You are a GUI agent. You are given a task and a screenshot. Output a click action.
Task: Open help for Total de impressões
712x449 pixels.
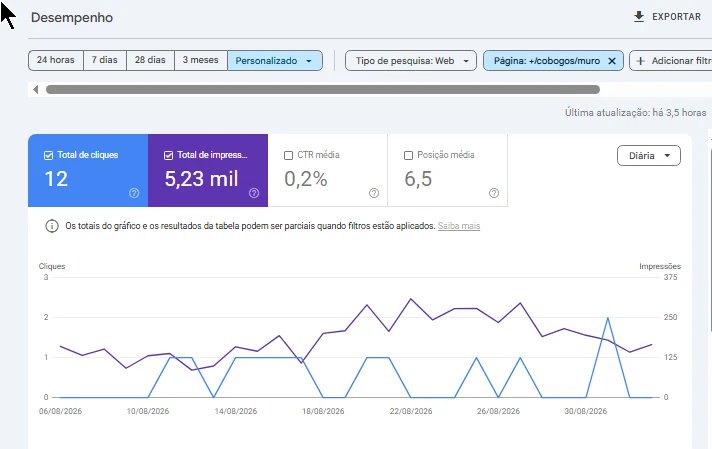pos(254,193)
